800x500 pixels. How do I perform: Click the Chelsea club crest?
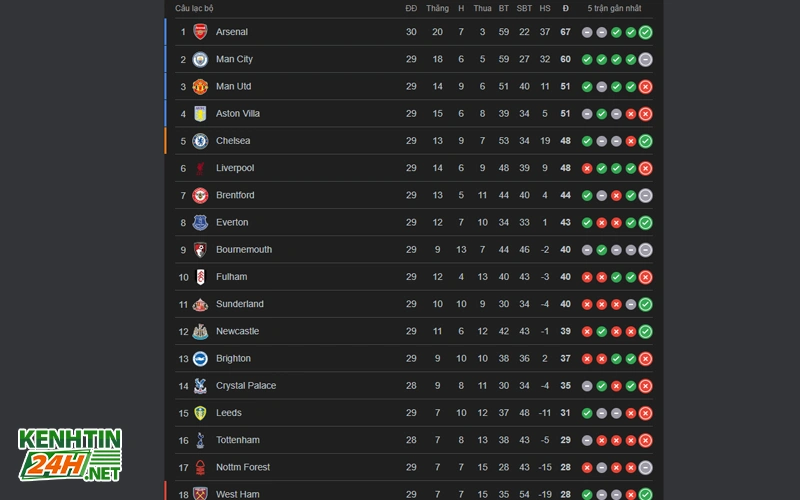click(200, 141)
